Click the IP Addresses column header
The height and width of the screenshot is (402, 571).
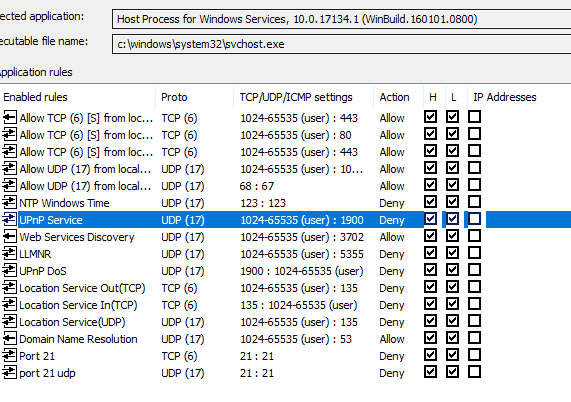[519, 97]
